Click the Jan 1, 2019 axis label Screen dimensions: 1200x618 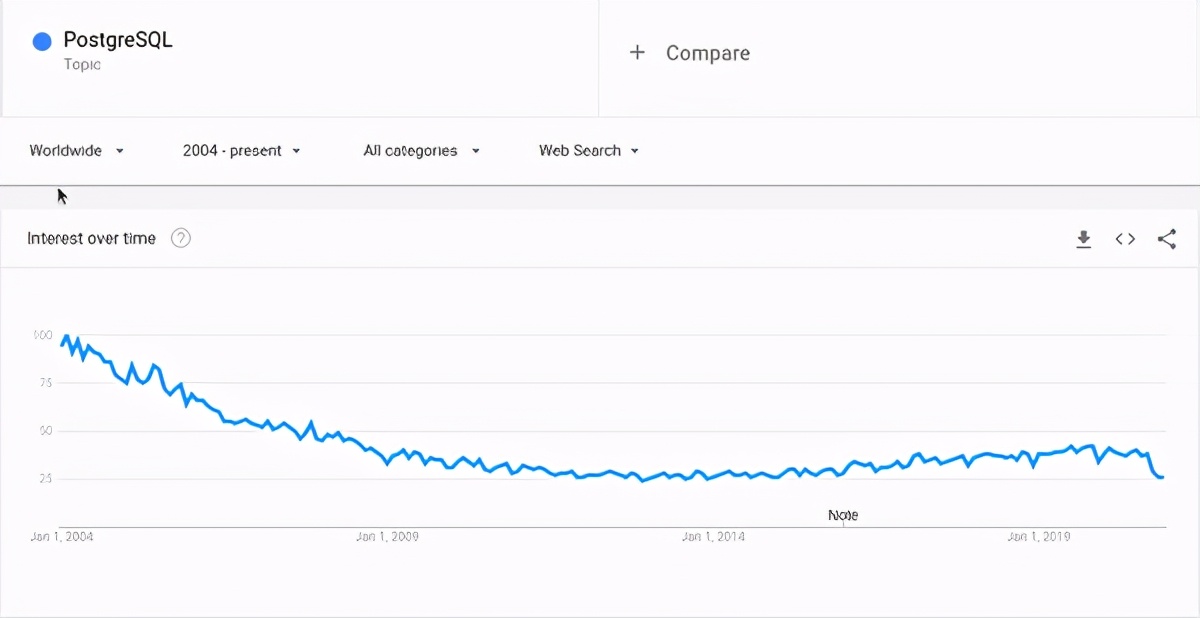(1038, 537)
